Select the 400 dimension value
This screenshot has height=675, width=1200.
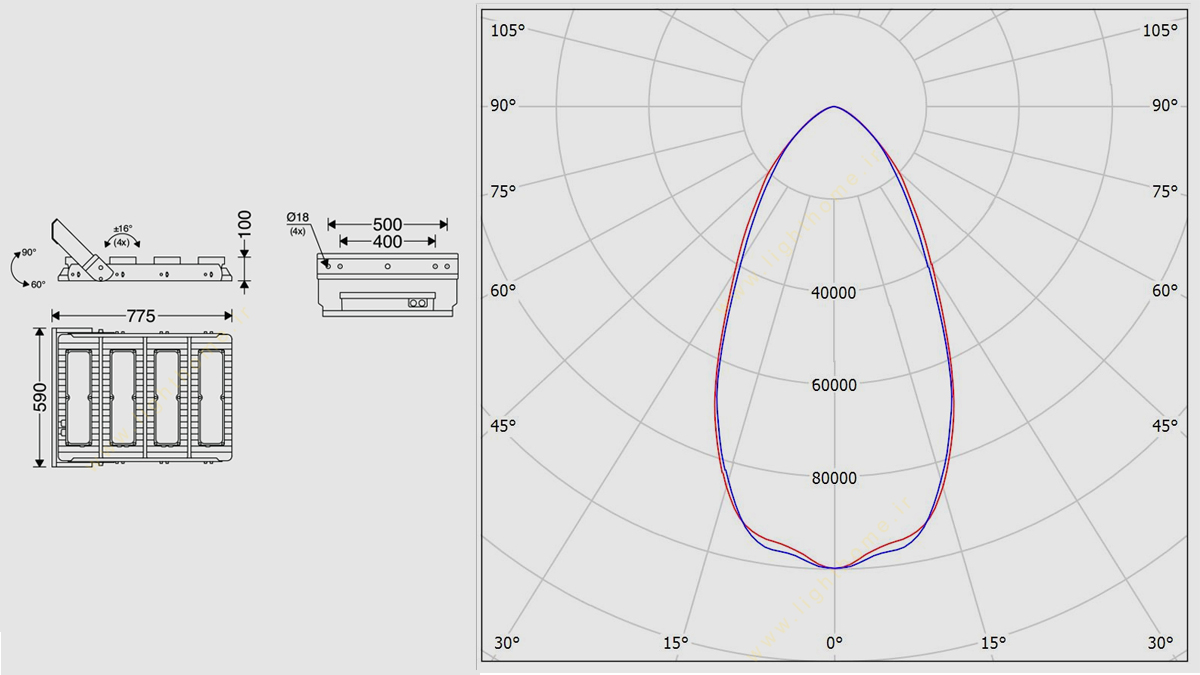387,242
